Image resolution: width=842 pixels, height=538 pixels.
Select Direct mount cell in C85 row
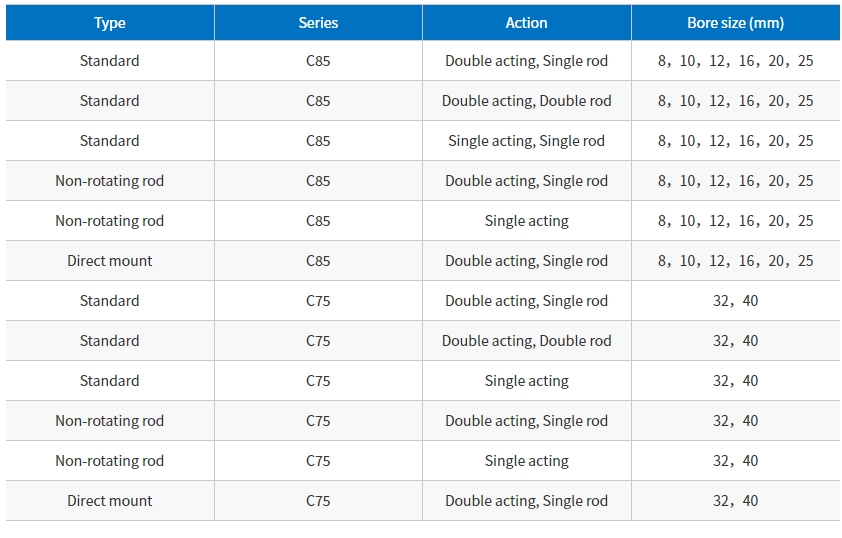pyautogui.click(x=110, y=261)
